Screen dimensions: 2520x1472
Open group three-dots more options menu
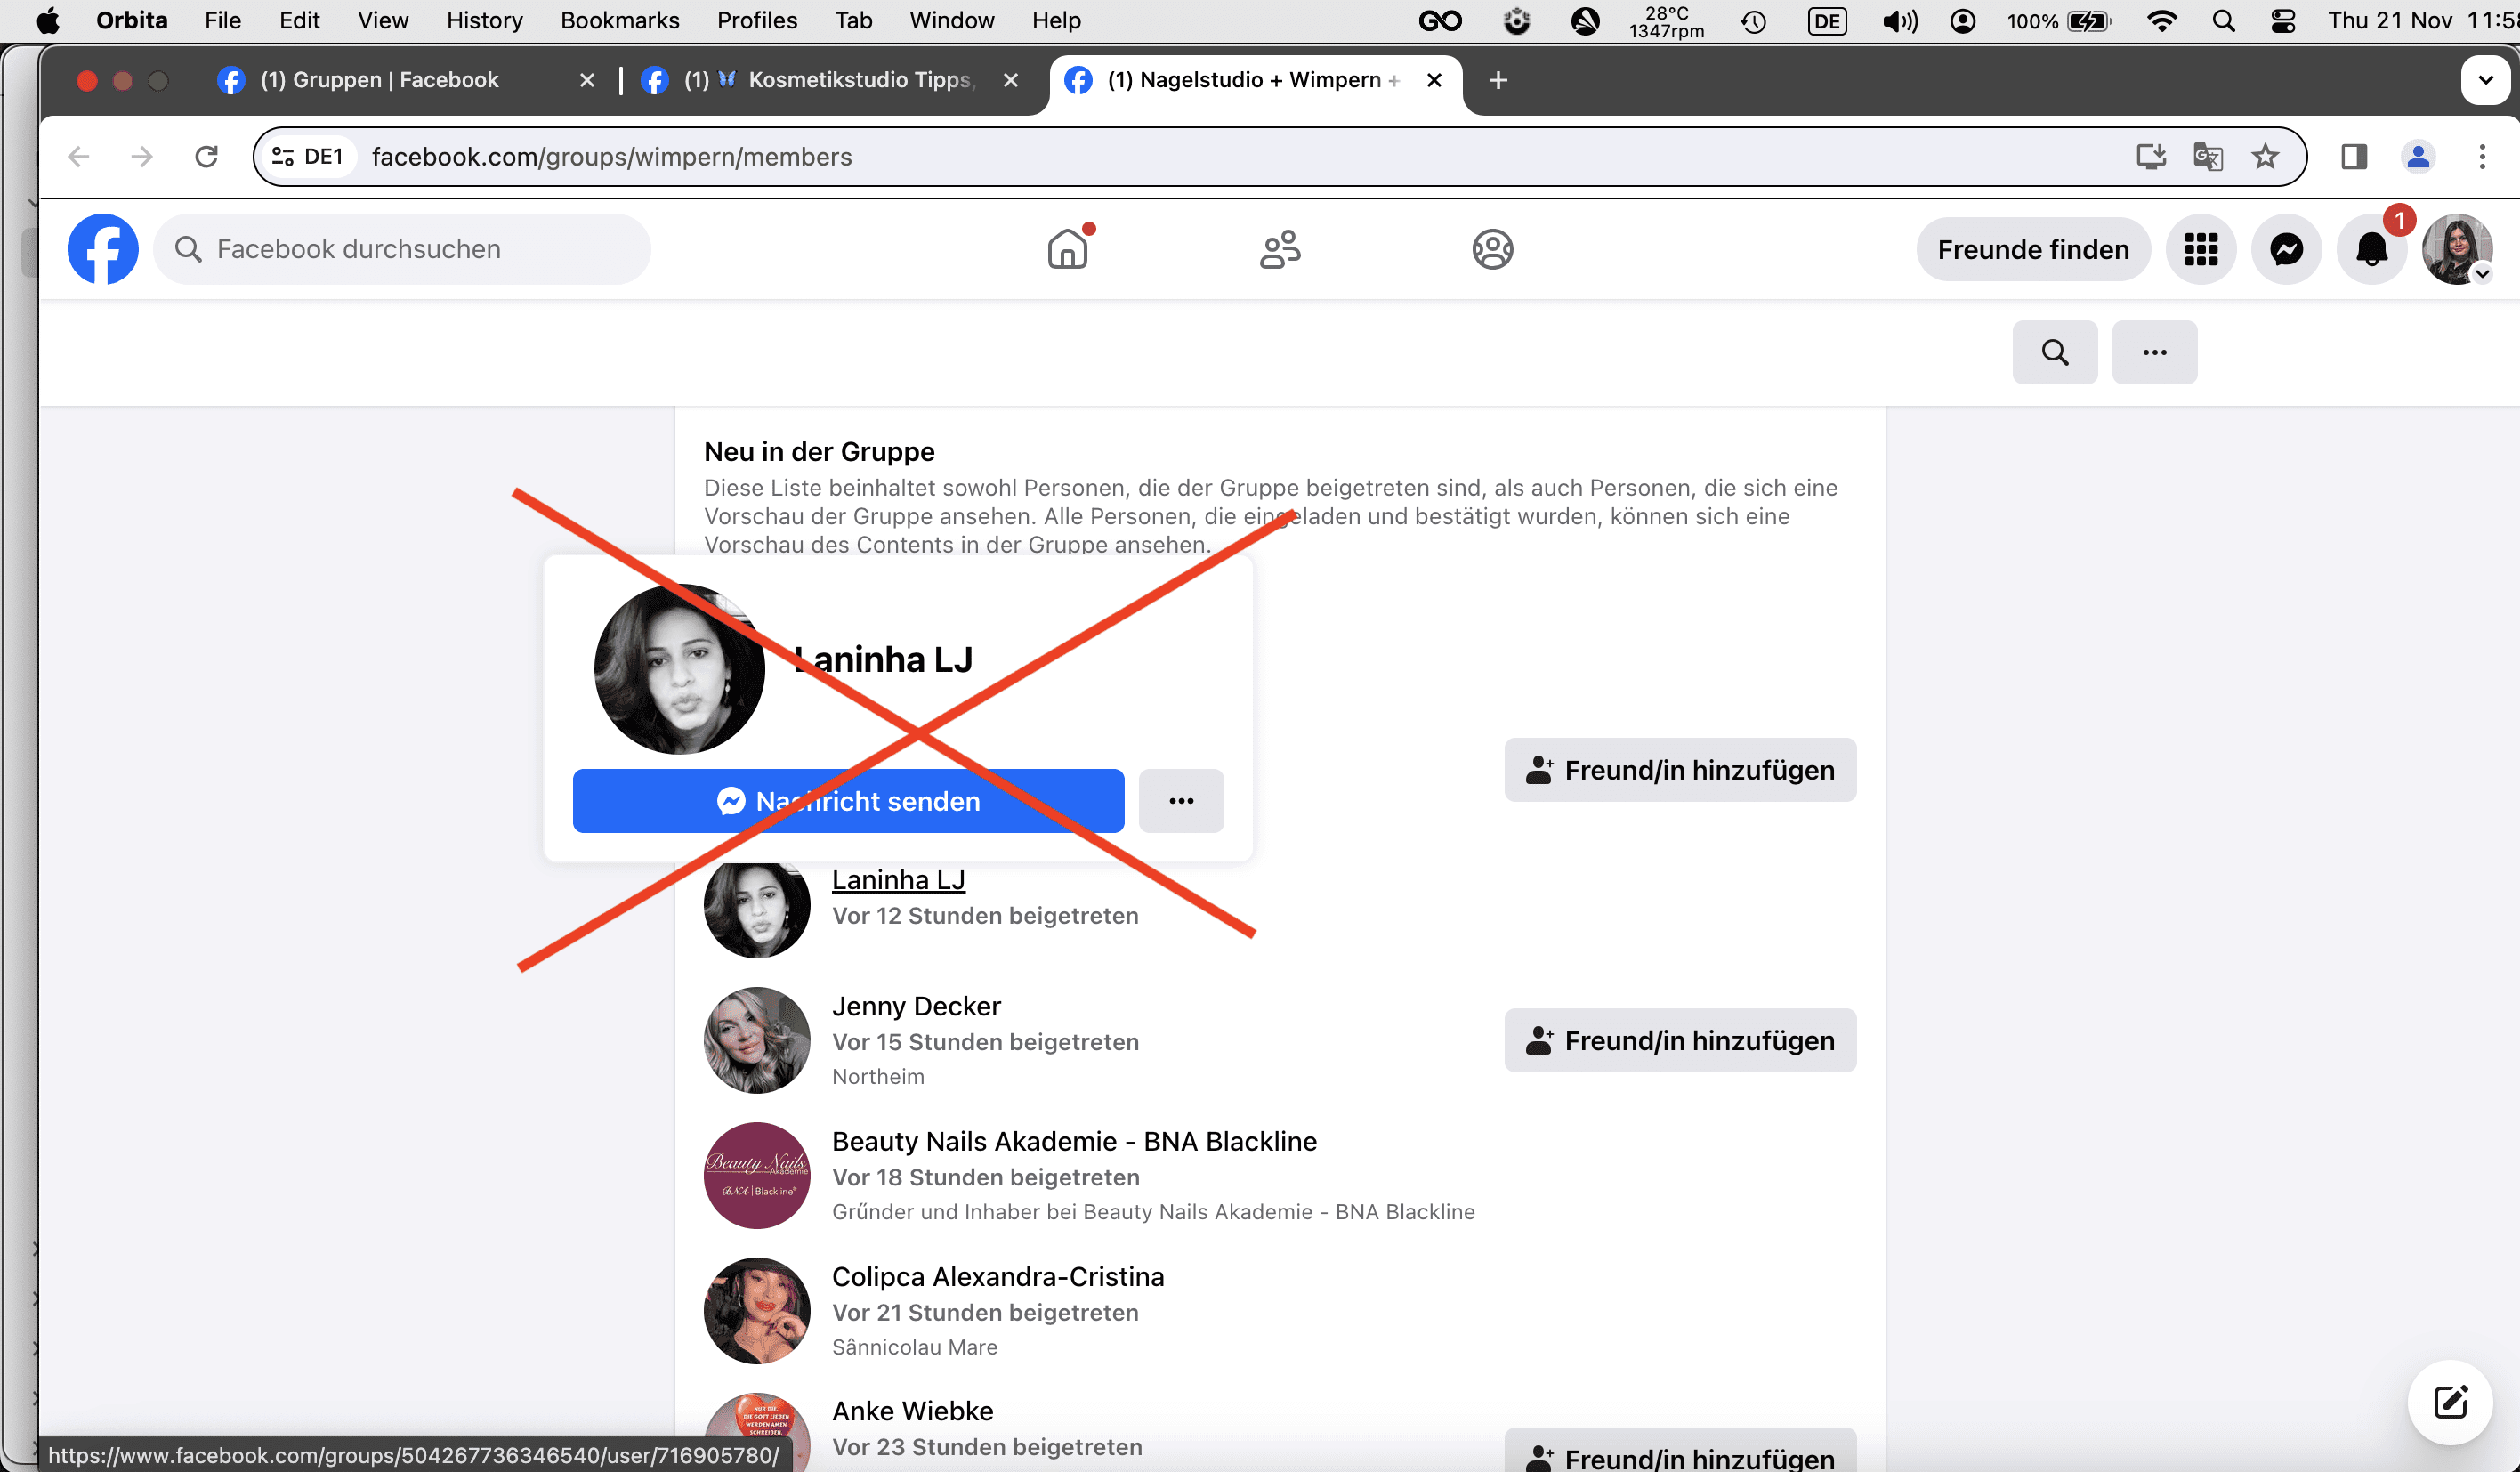coord(2154,352)
